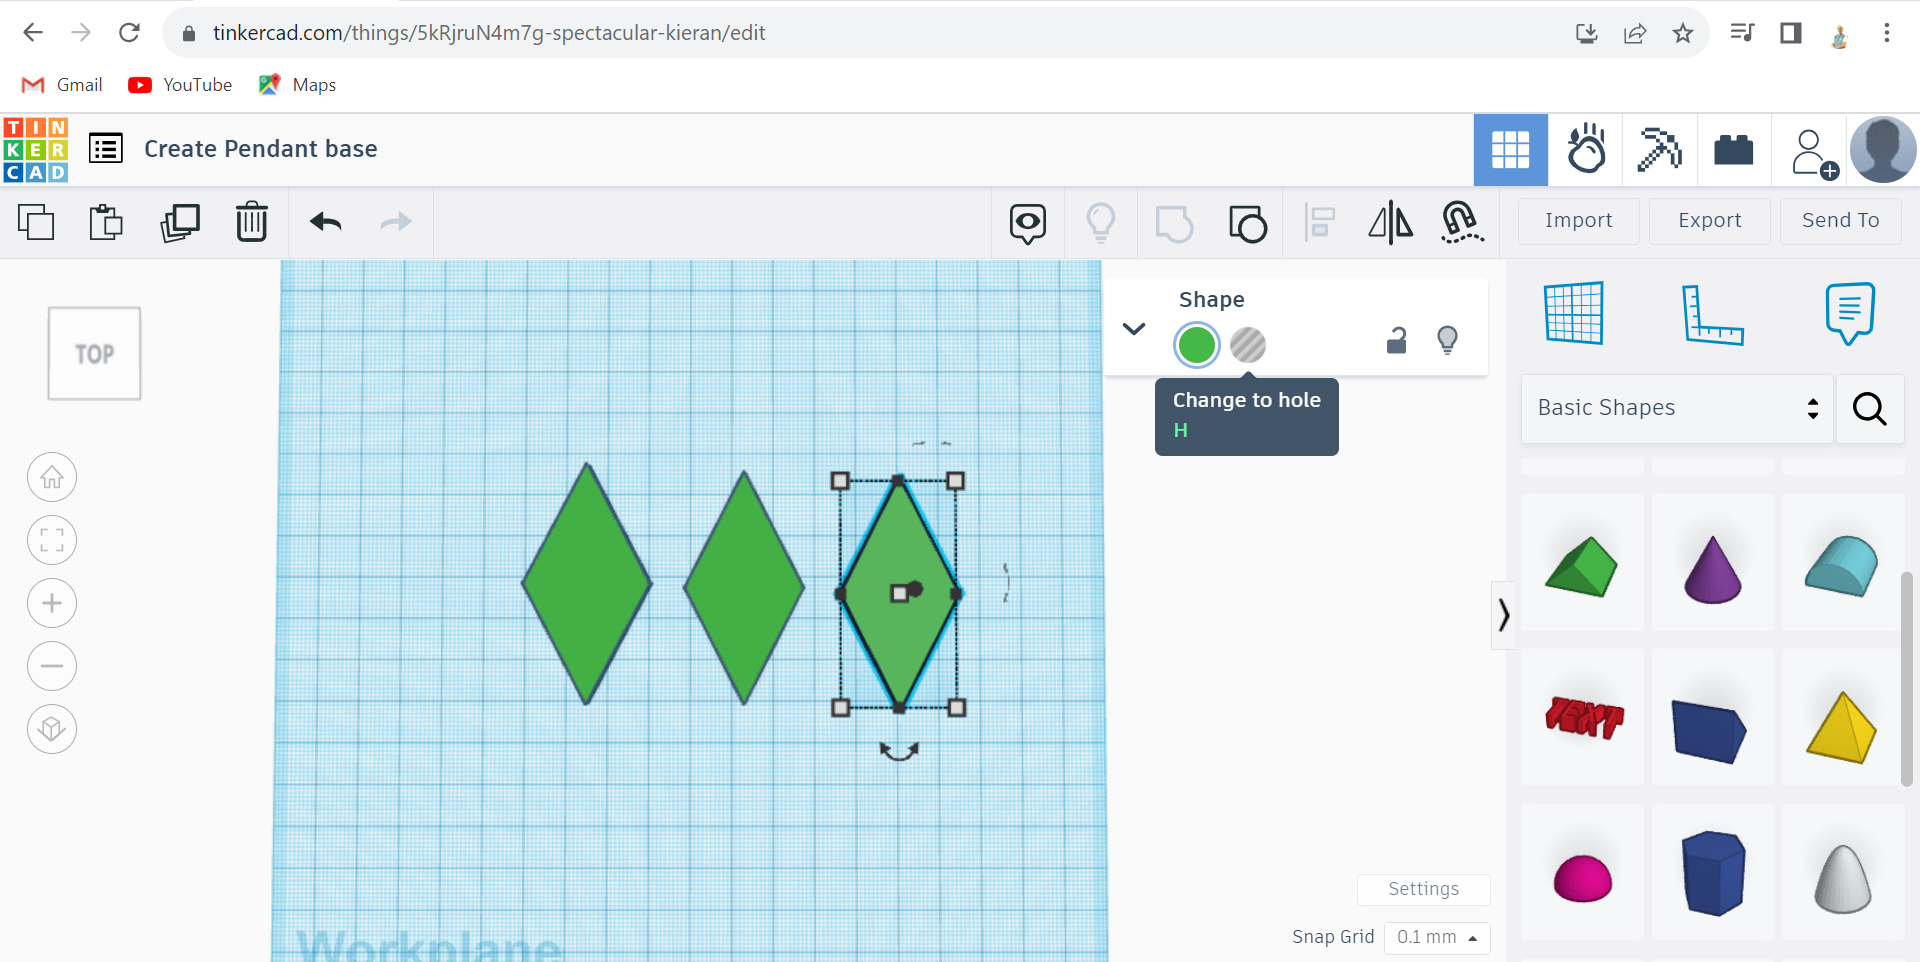Click the Tinkercad logo
Screen dimensions: 1920x962
[x=36, y=150]
